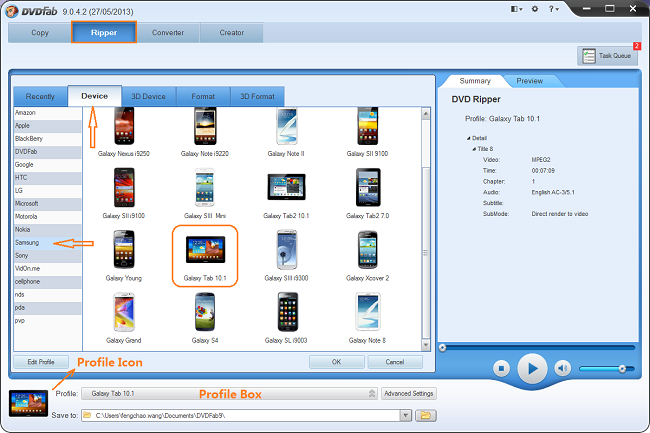Switch to the Ripper module tab
Image resolution: width=650 pixels, height=433 pixels.
pyautogui.click(x=104, y=32)
